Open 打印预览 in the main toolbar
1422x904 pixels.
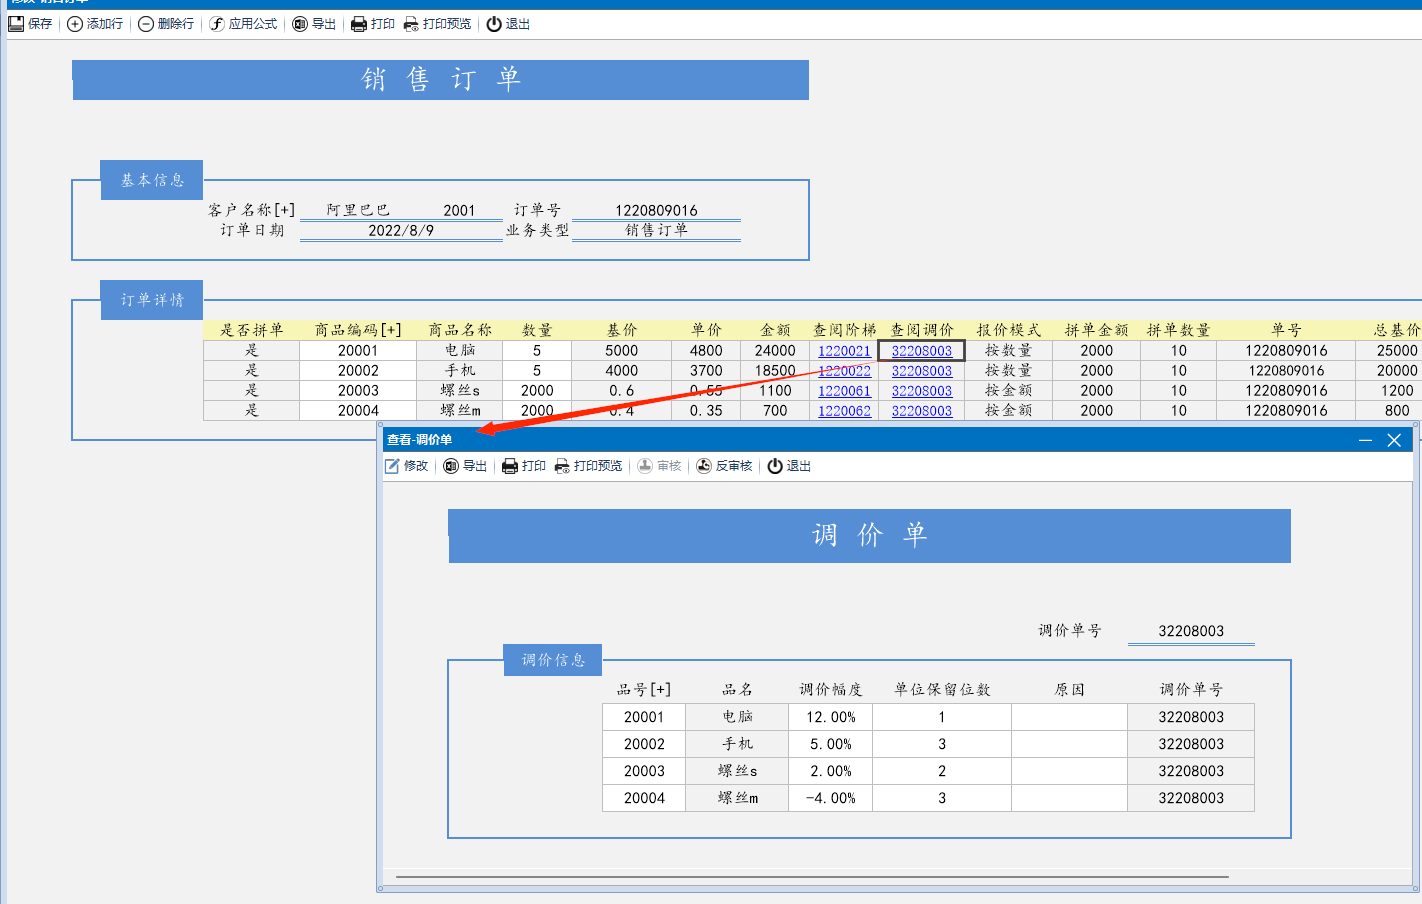[437, 24]
